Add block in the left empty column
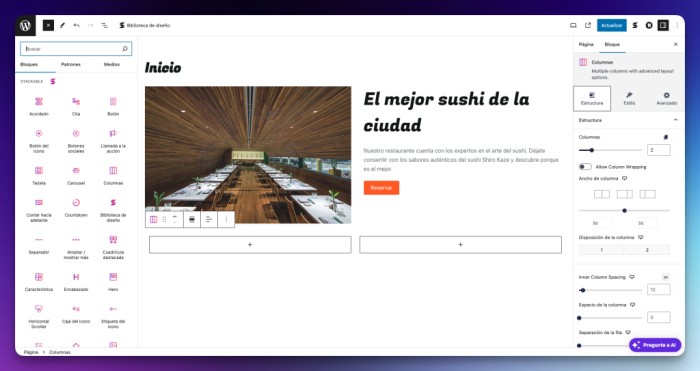Viewport: 700px width, 371px height. pyautogui.click(x=250, y=245)
